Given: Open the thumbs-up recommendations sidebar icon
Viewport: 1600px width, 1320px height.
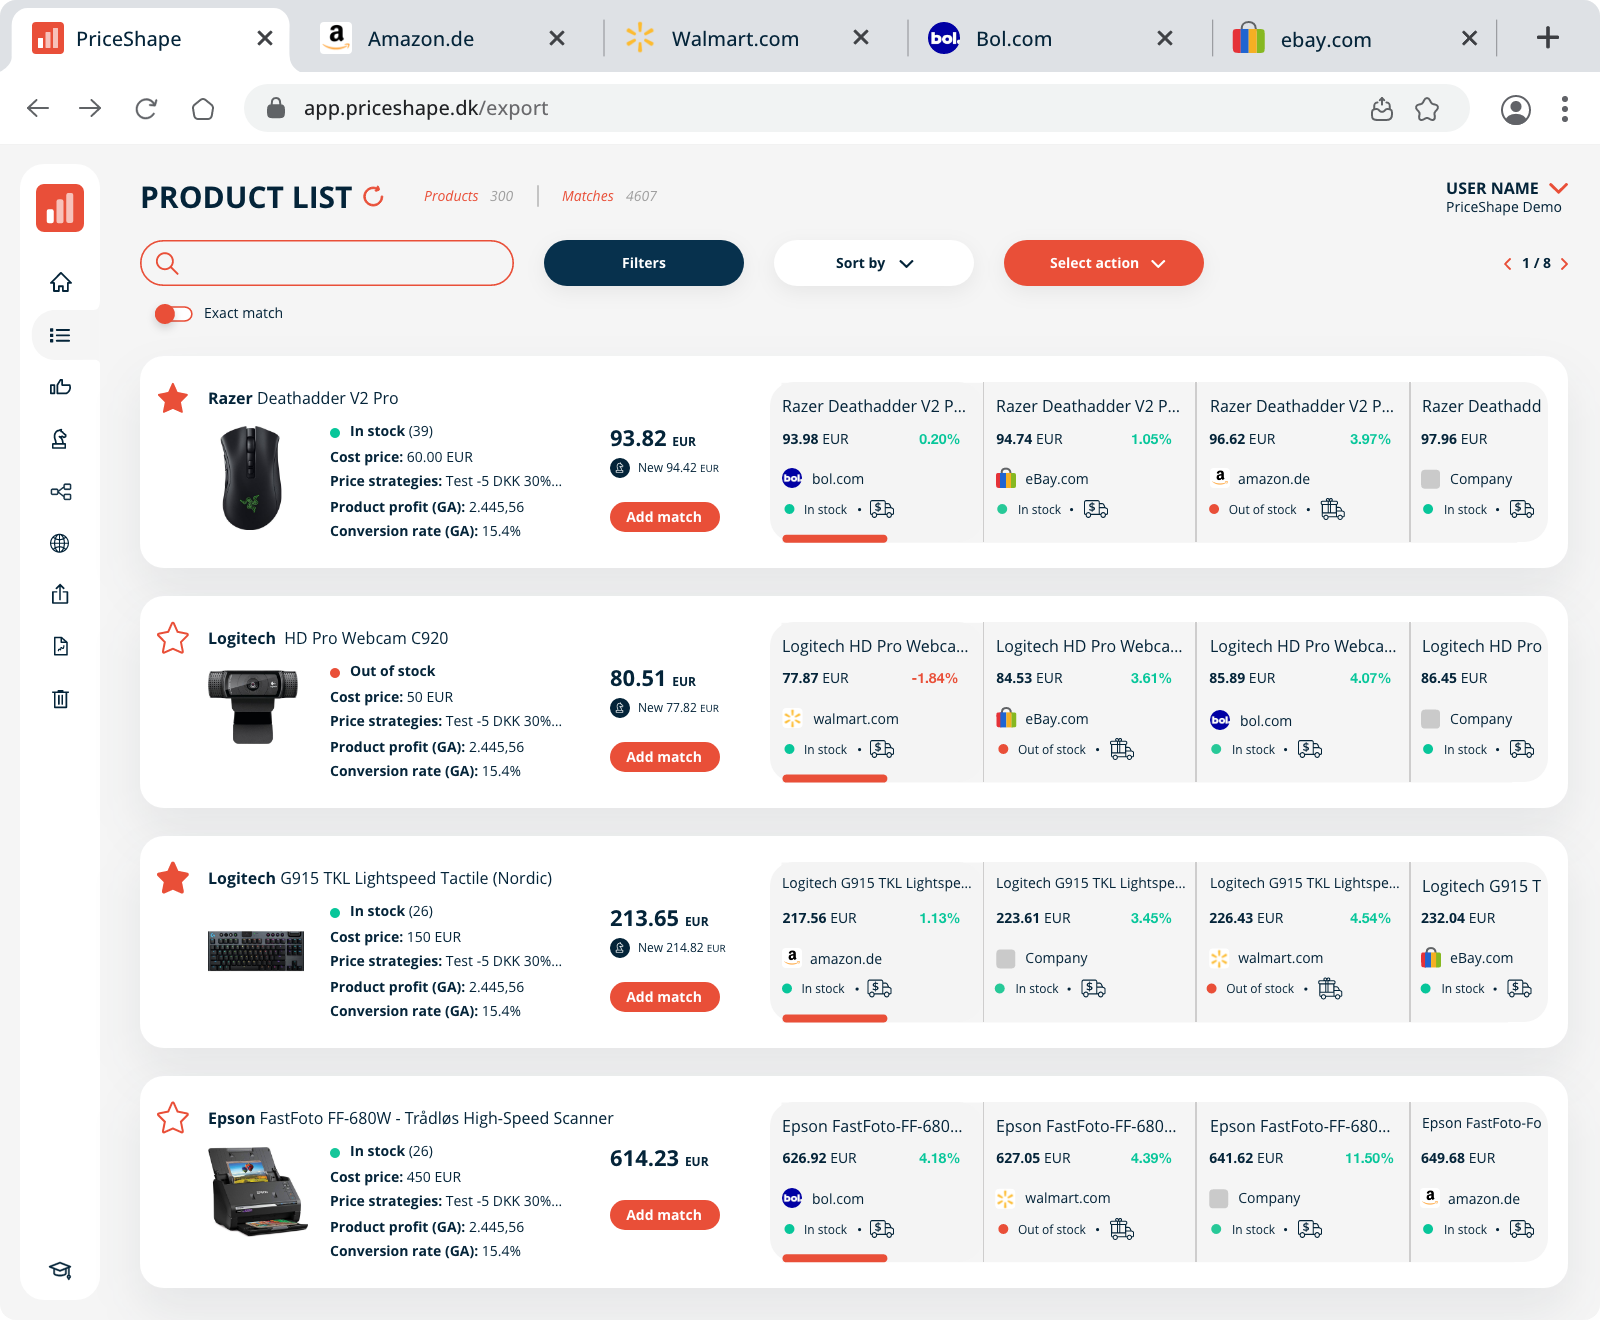Looking at the screenshot, I should click(60, 387).
